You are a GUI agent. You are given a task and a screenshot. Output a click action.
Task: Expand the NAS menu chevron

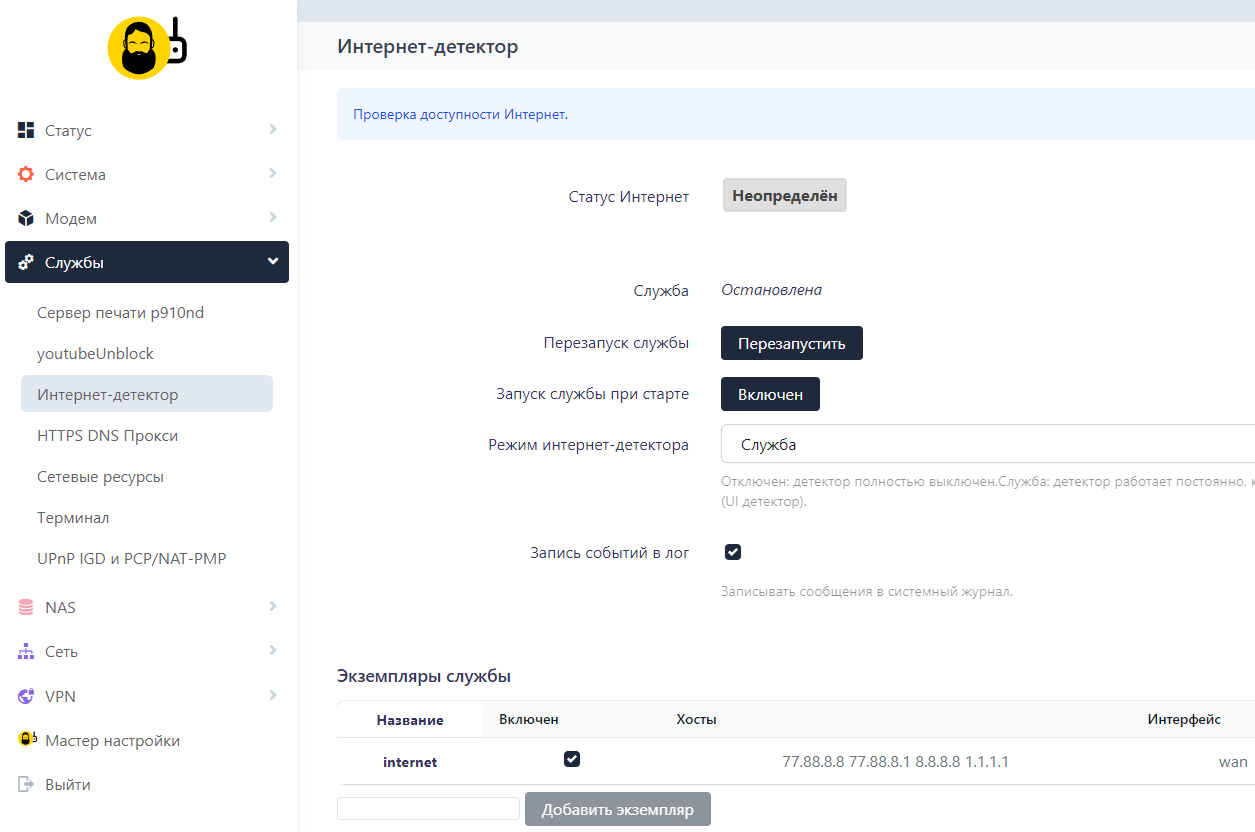pyautogui.click(x=273, y=606)
